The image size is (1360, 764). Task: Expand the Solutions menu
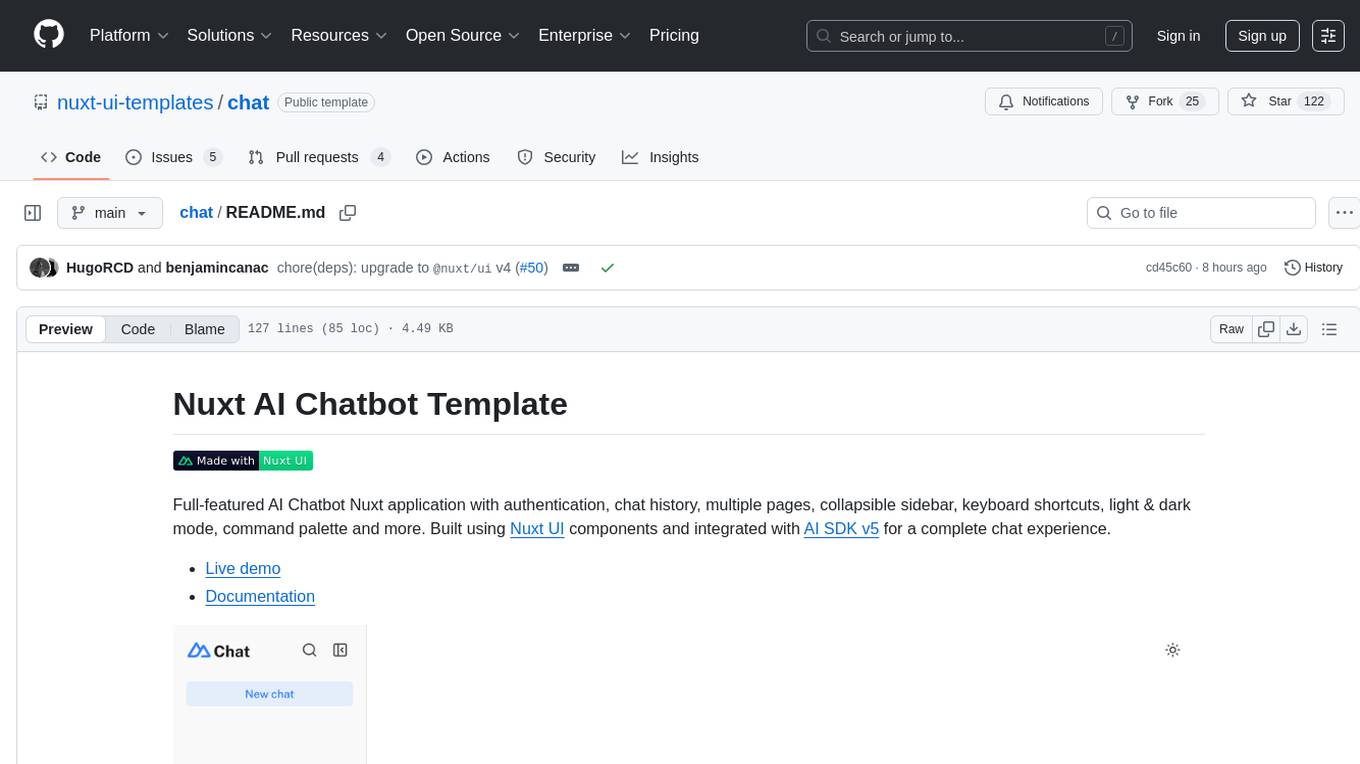[x=230, y=35]
